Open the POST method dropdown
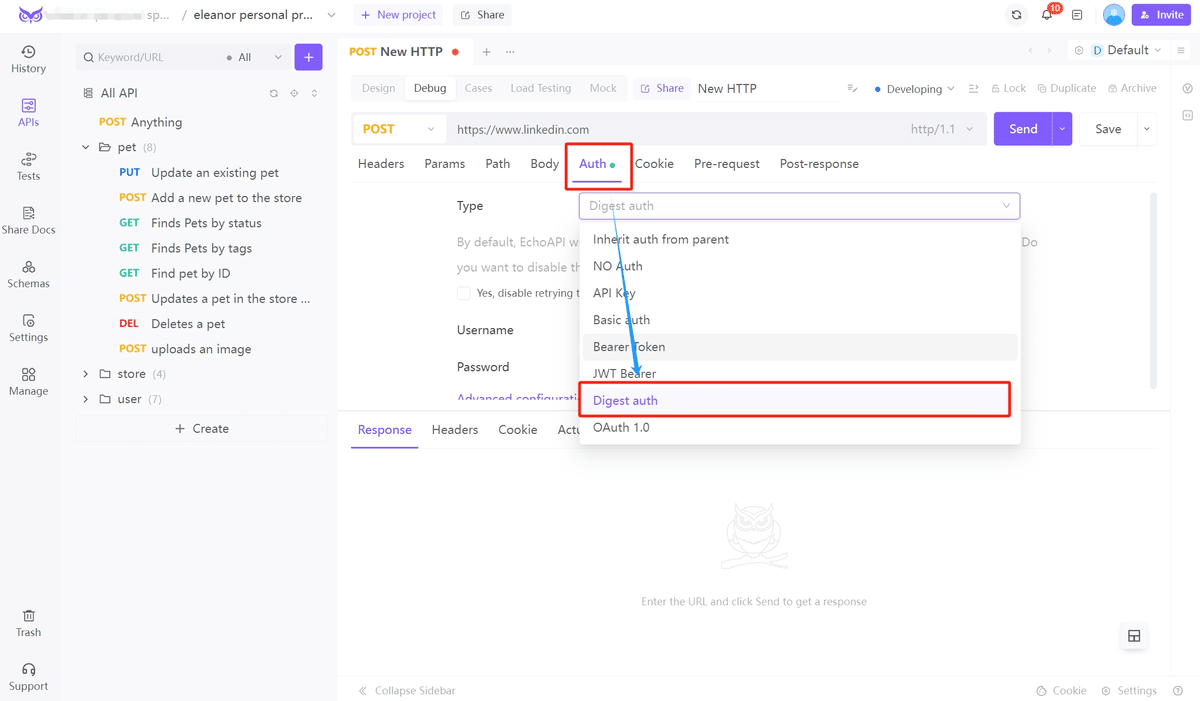The width and height of the screenshot is (1200, 701). (399, 129)
